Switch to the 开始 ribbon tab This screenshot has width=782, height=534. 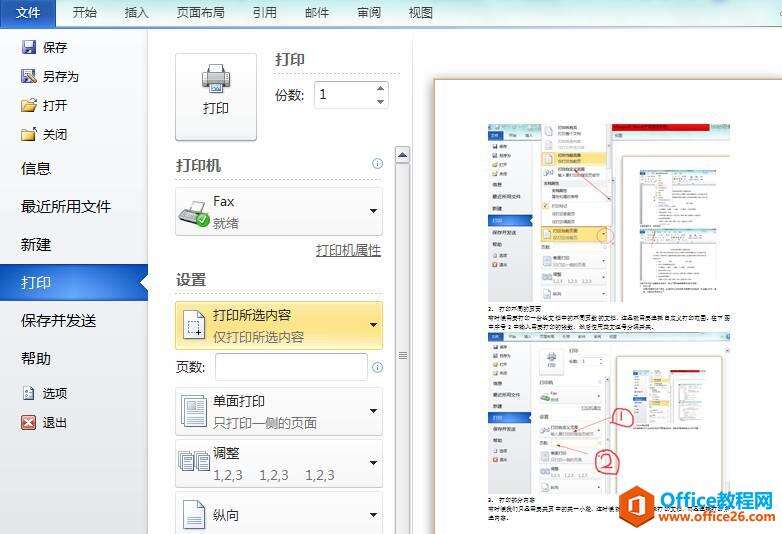coord(84,12)
